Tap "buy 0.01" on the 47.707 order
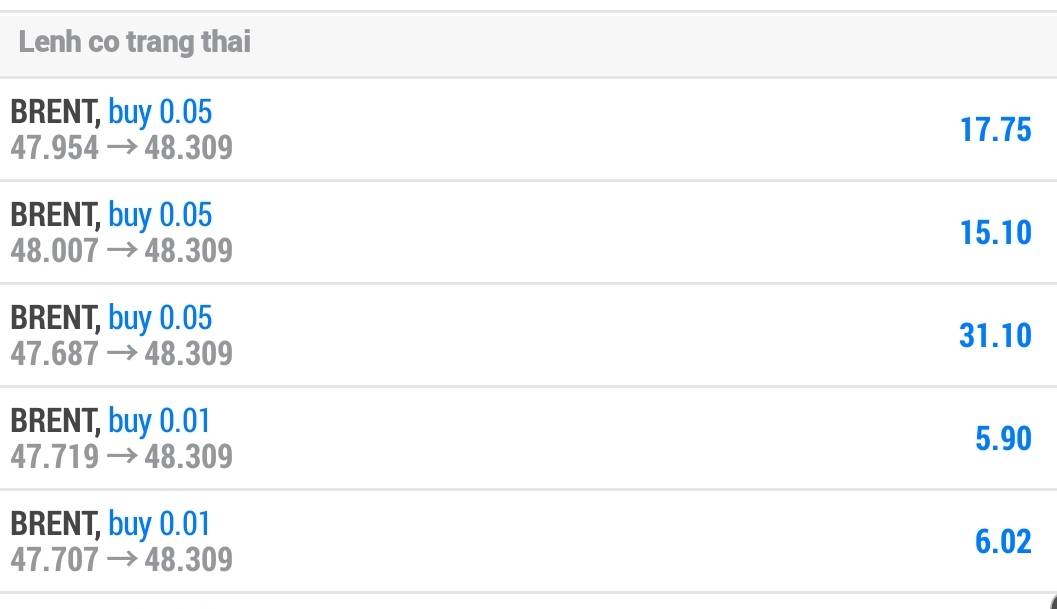Screen dimensions: 1057x609 (159, 523)
